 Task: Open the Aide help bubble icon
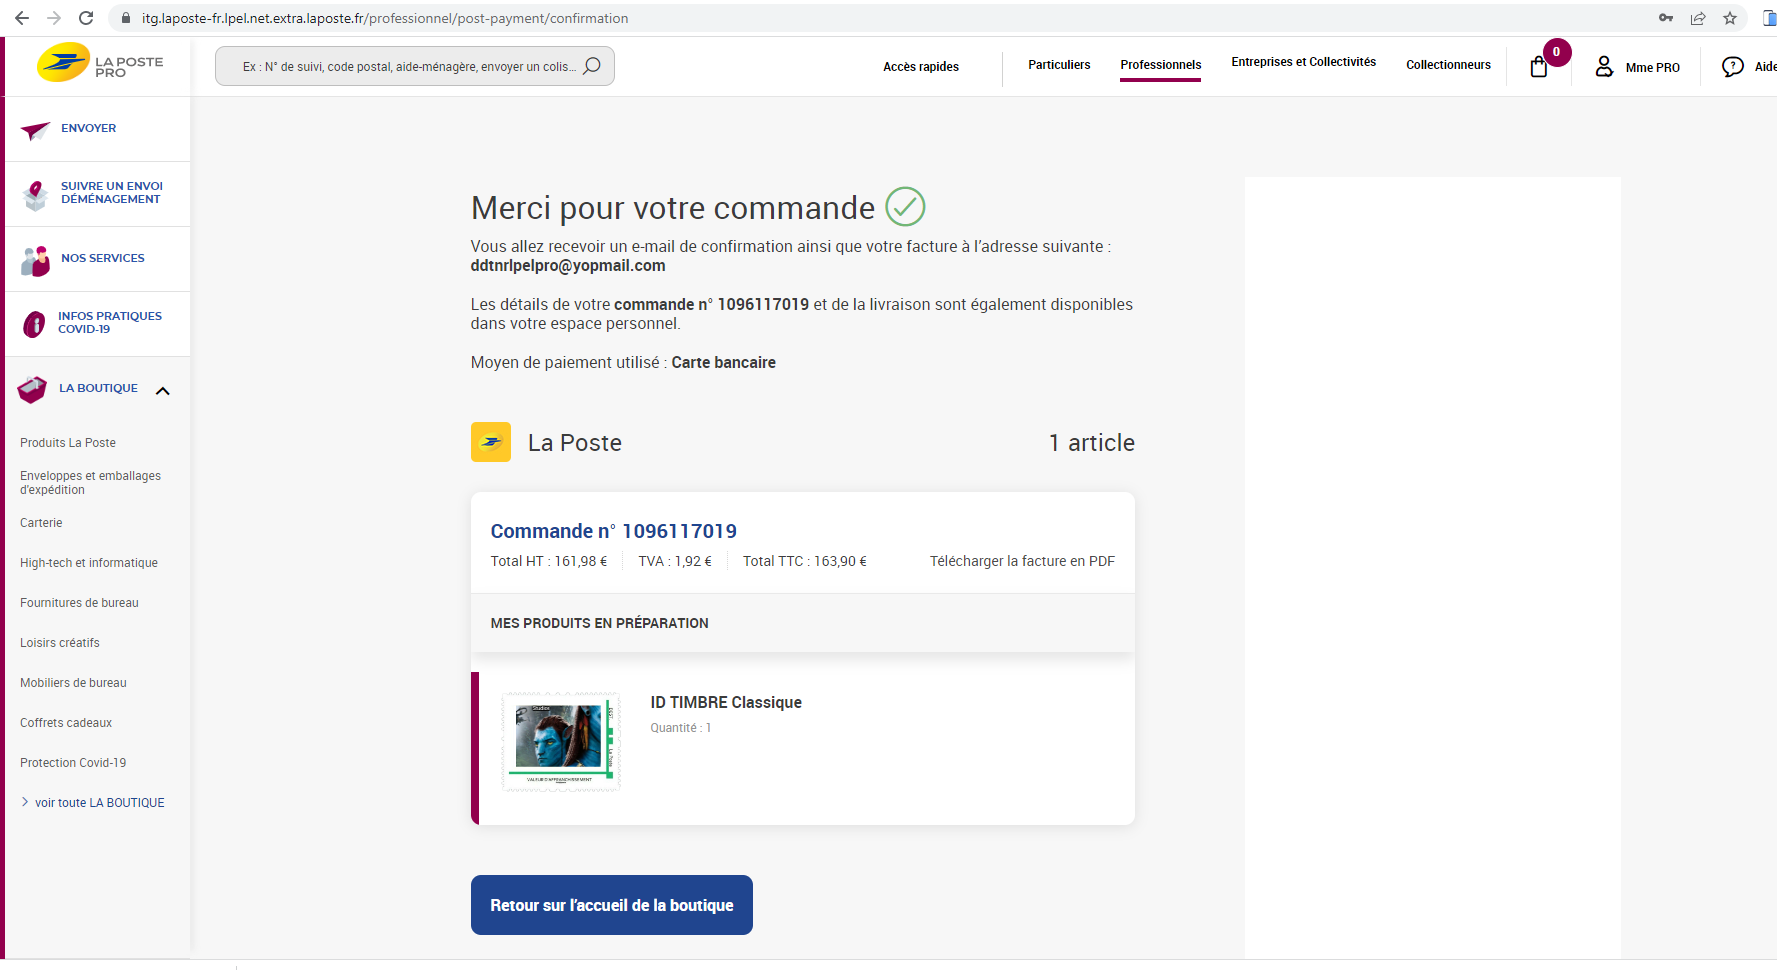coord(1732,67)
